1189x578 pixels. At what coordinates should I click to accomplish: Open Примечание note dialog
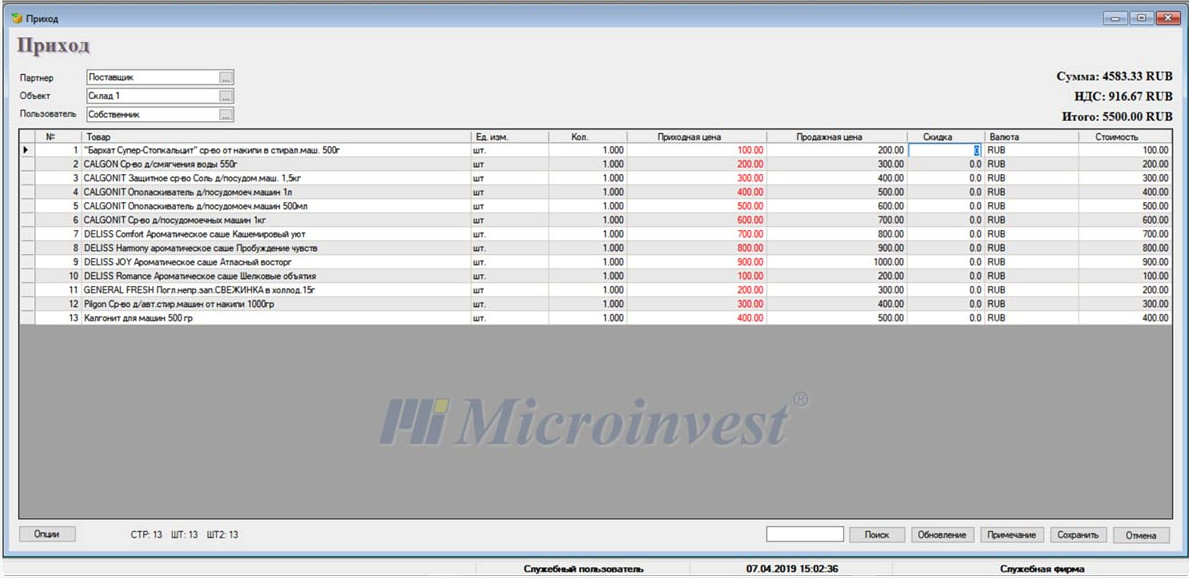point(1012,535)
